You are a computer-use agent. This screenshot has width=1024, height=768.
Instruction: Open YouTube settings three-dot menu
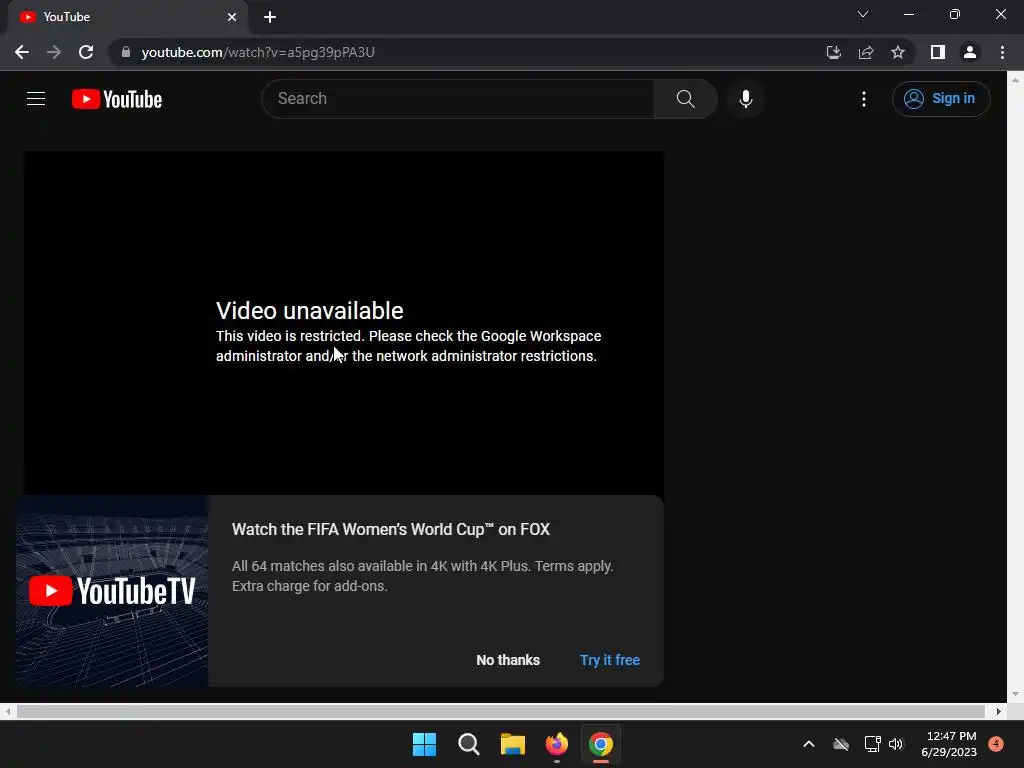[x=863, y=99]
